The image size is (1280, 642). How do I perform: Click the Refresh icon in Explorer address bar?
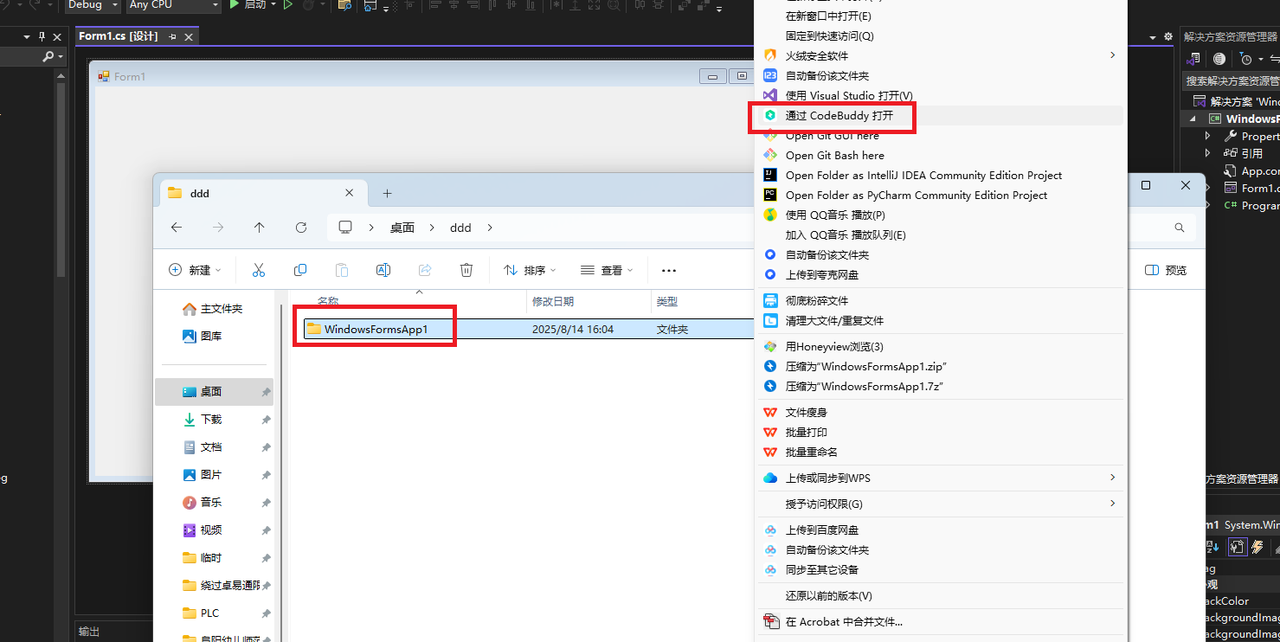301,227
